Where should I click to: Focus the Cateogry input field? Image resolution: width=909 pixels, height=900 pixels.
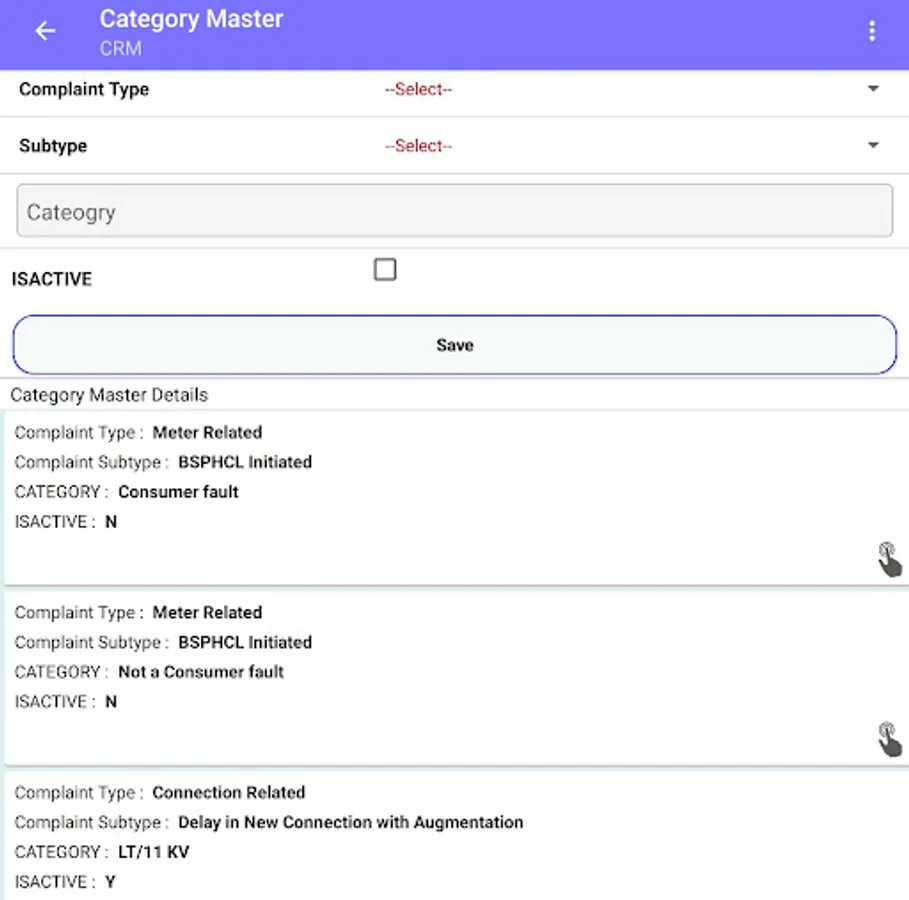click(454, 211)
